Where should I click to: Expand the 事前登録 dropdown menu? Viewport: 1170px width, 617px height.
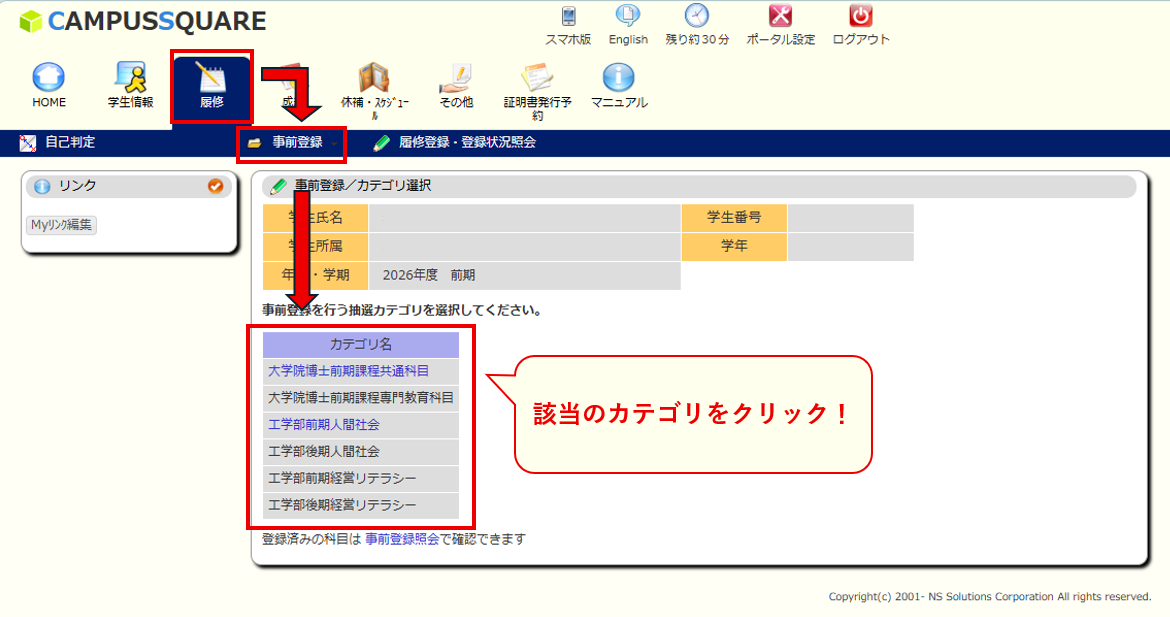(292, 142)
